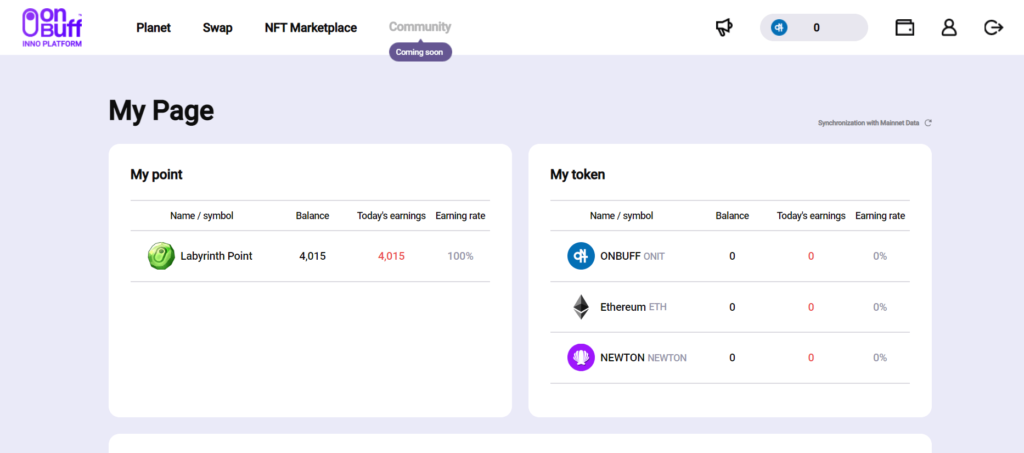The image size is (1024, 453).
Task: Open the NFT Marketplace menu
Action: click(310, 28)
